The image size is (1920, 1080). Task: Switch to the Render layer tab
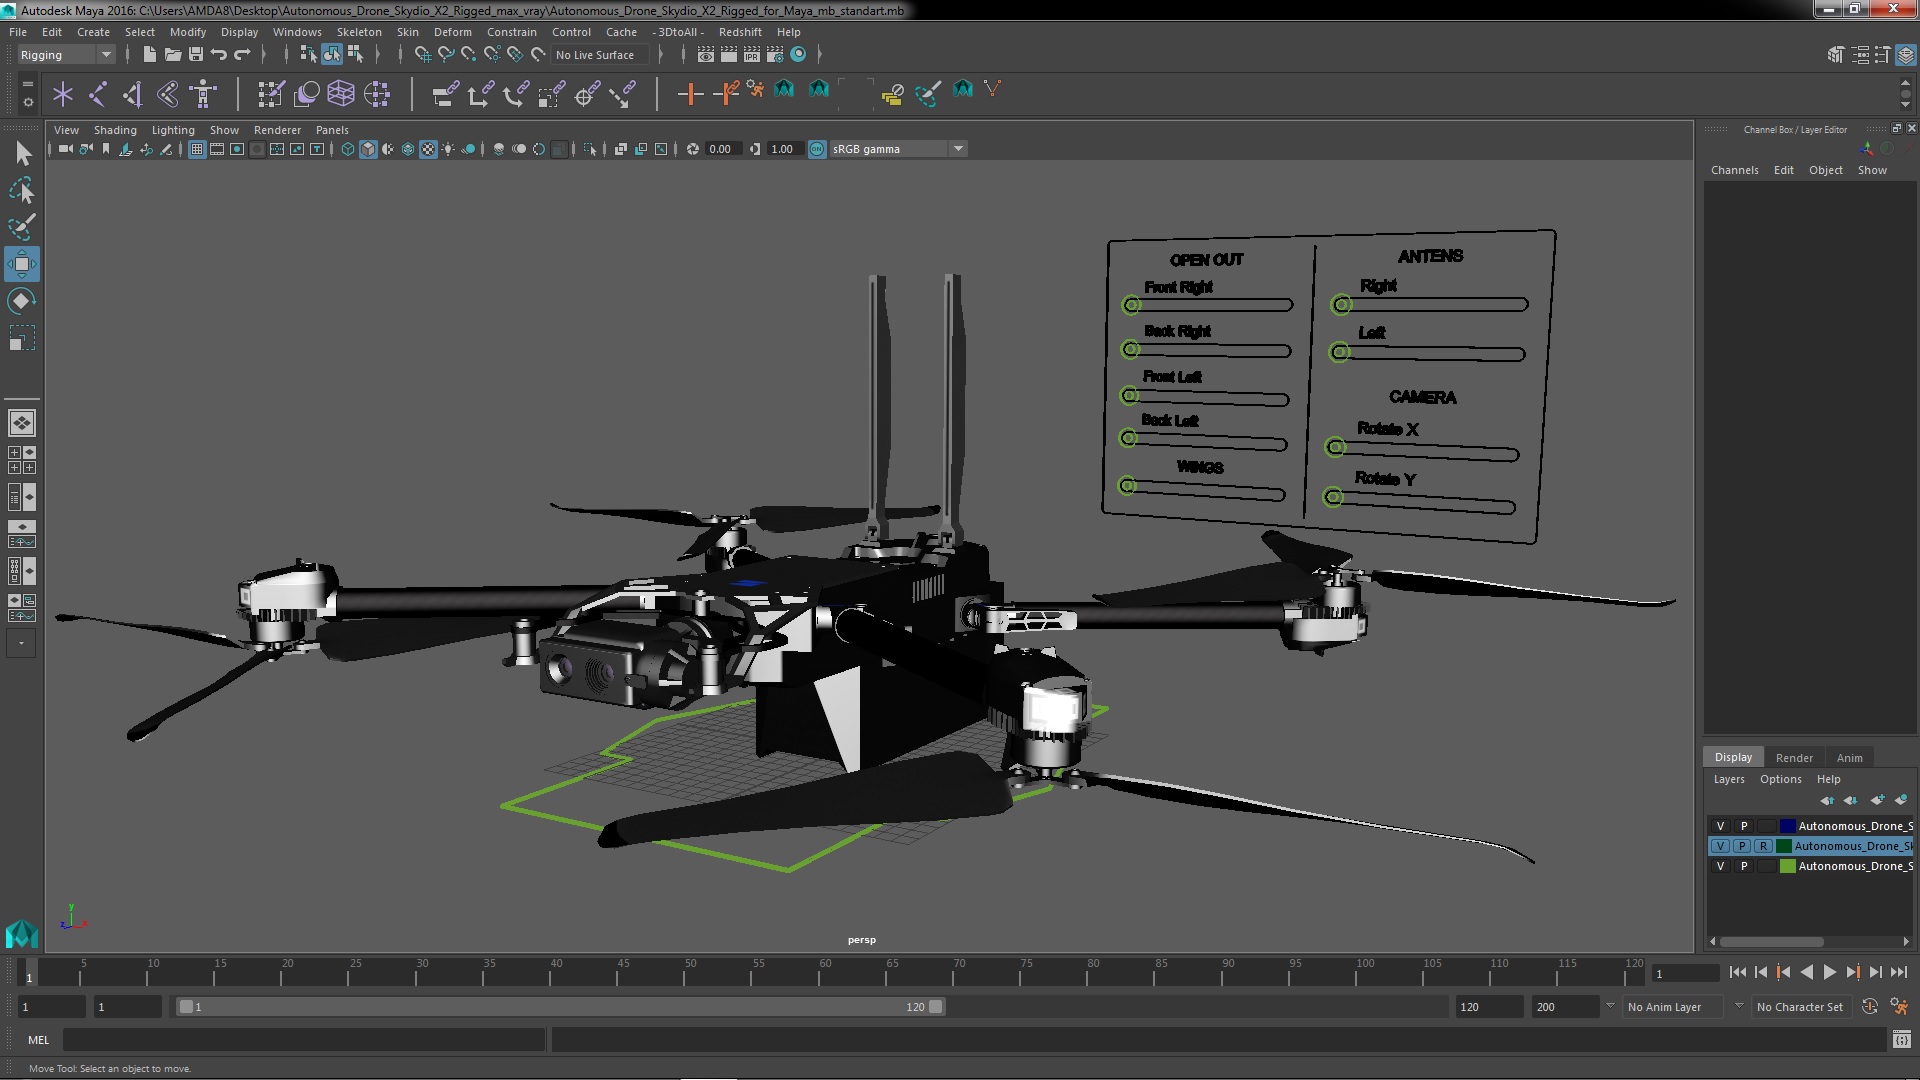click(x=1794, y=757)
